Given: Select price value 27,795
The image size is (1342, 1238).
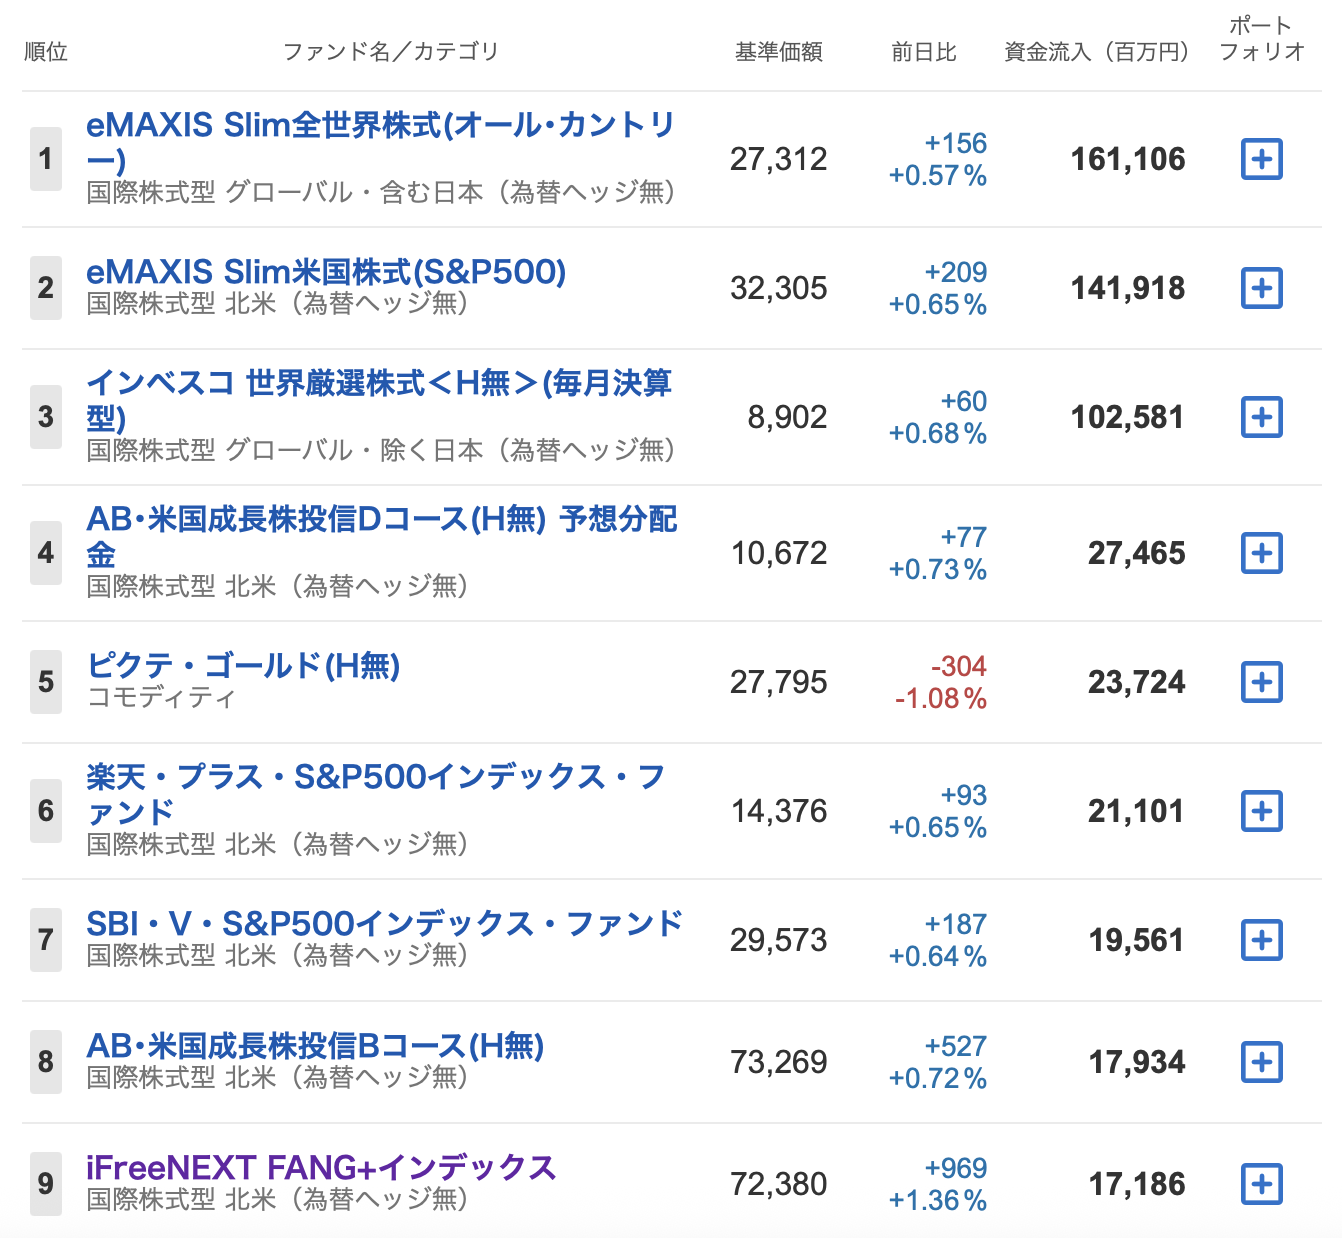Looking at the screenshot, I should (x=779, y=682).
